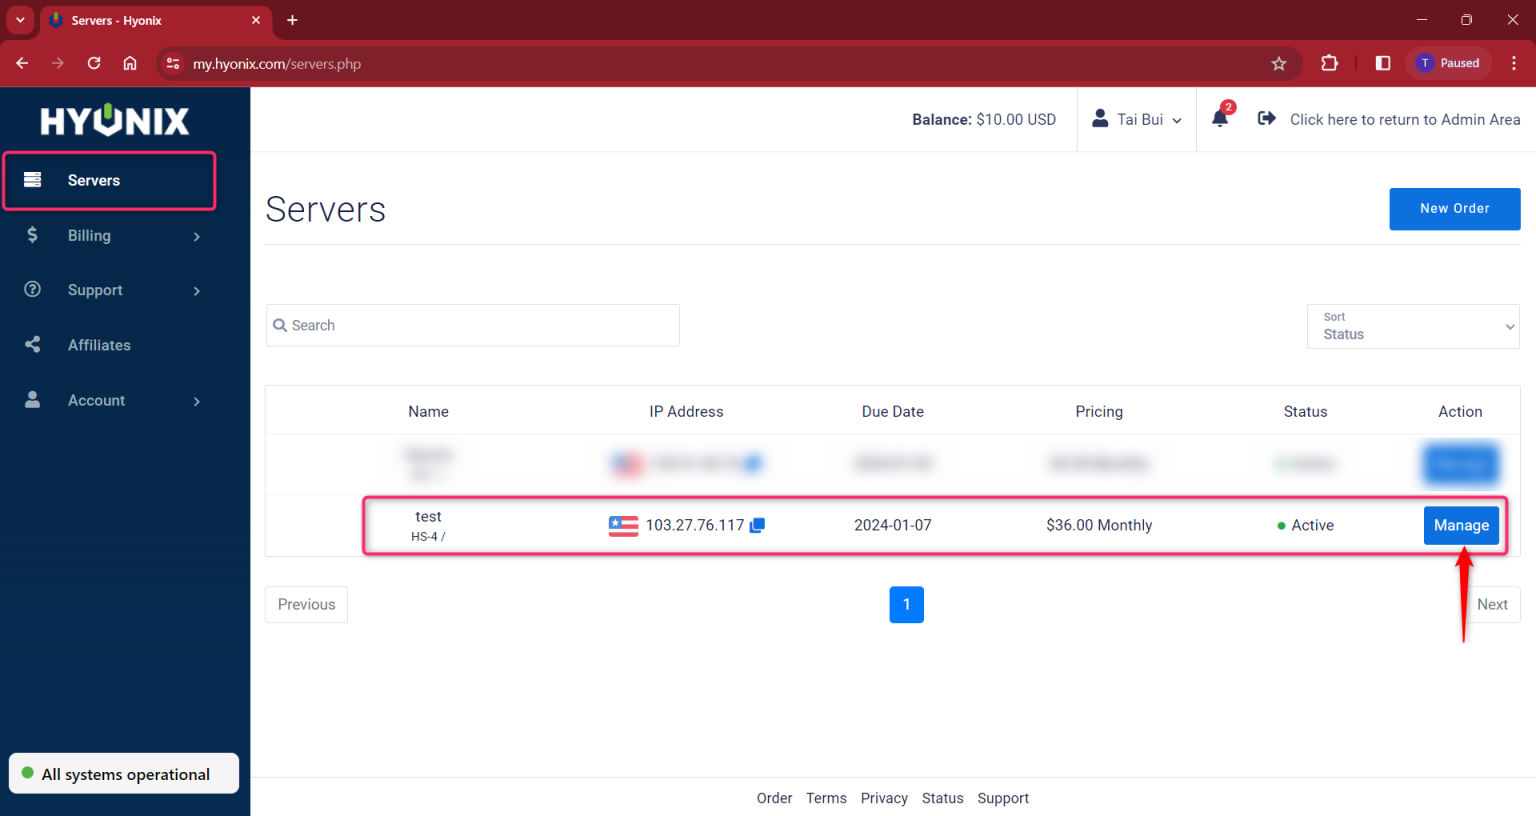Click Manage button for test server
Image resolution: width=1536 pixels, height=816 pixels.
point(1460,525)
